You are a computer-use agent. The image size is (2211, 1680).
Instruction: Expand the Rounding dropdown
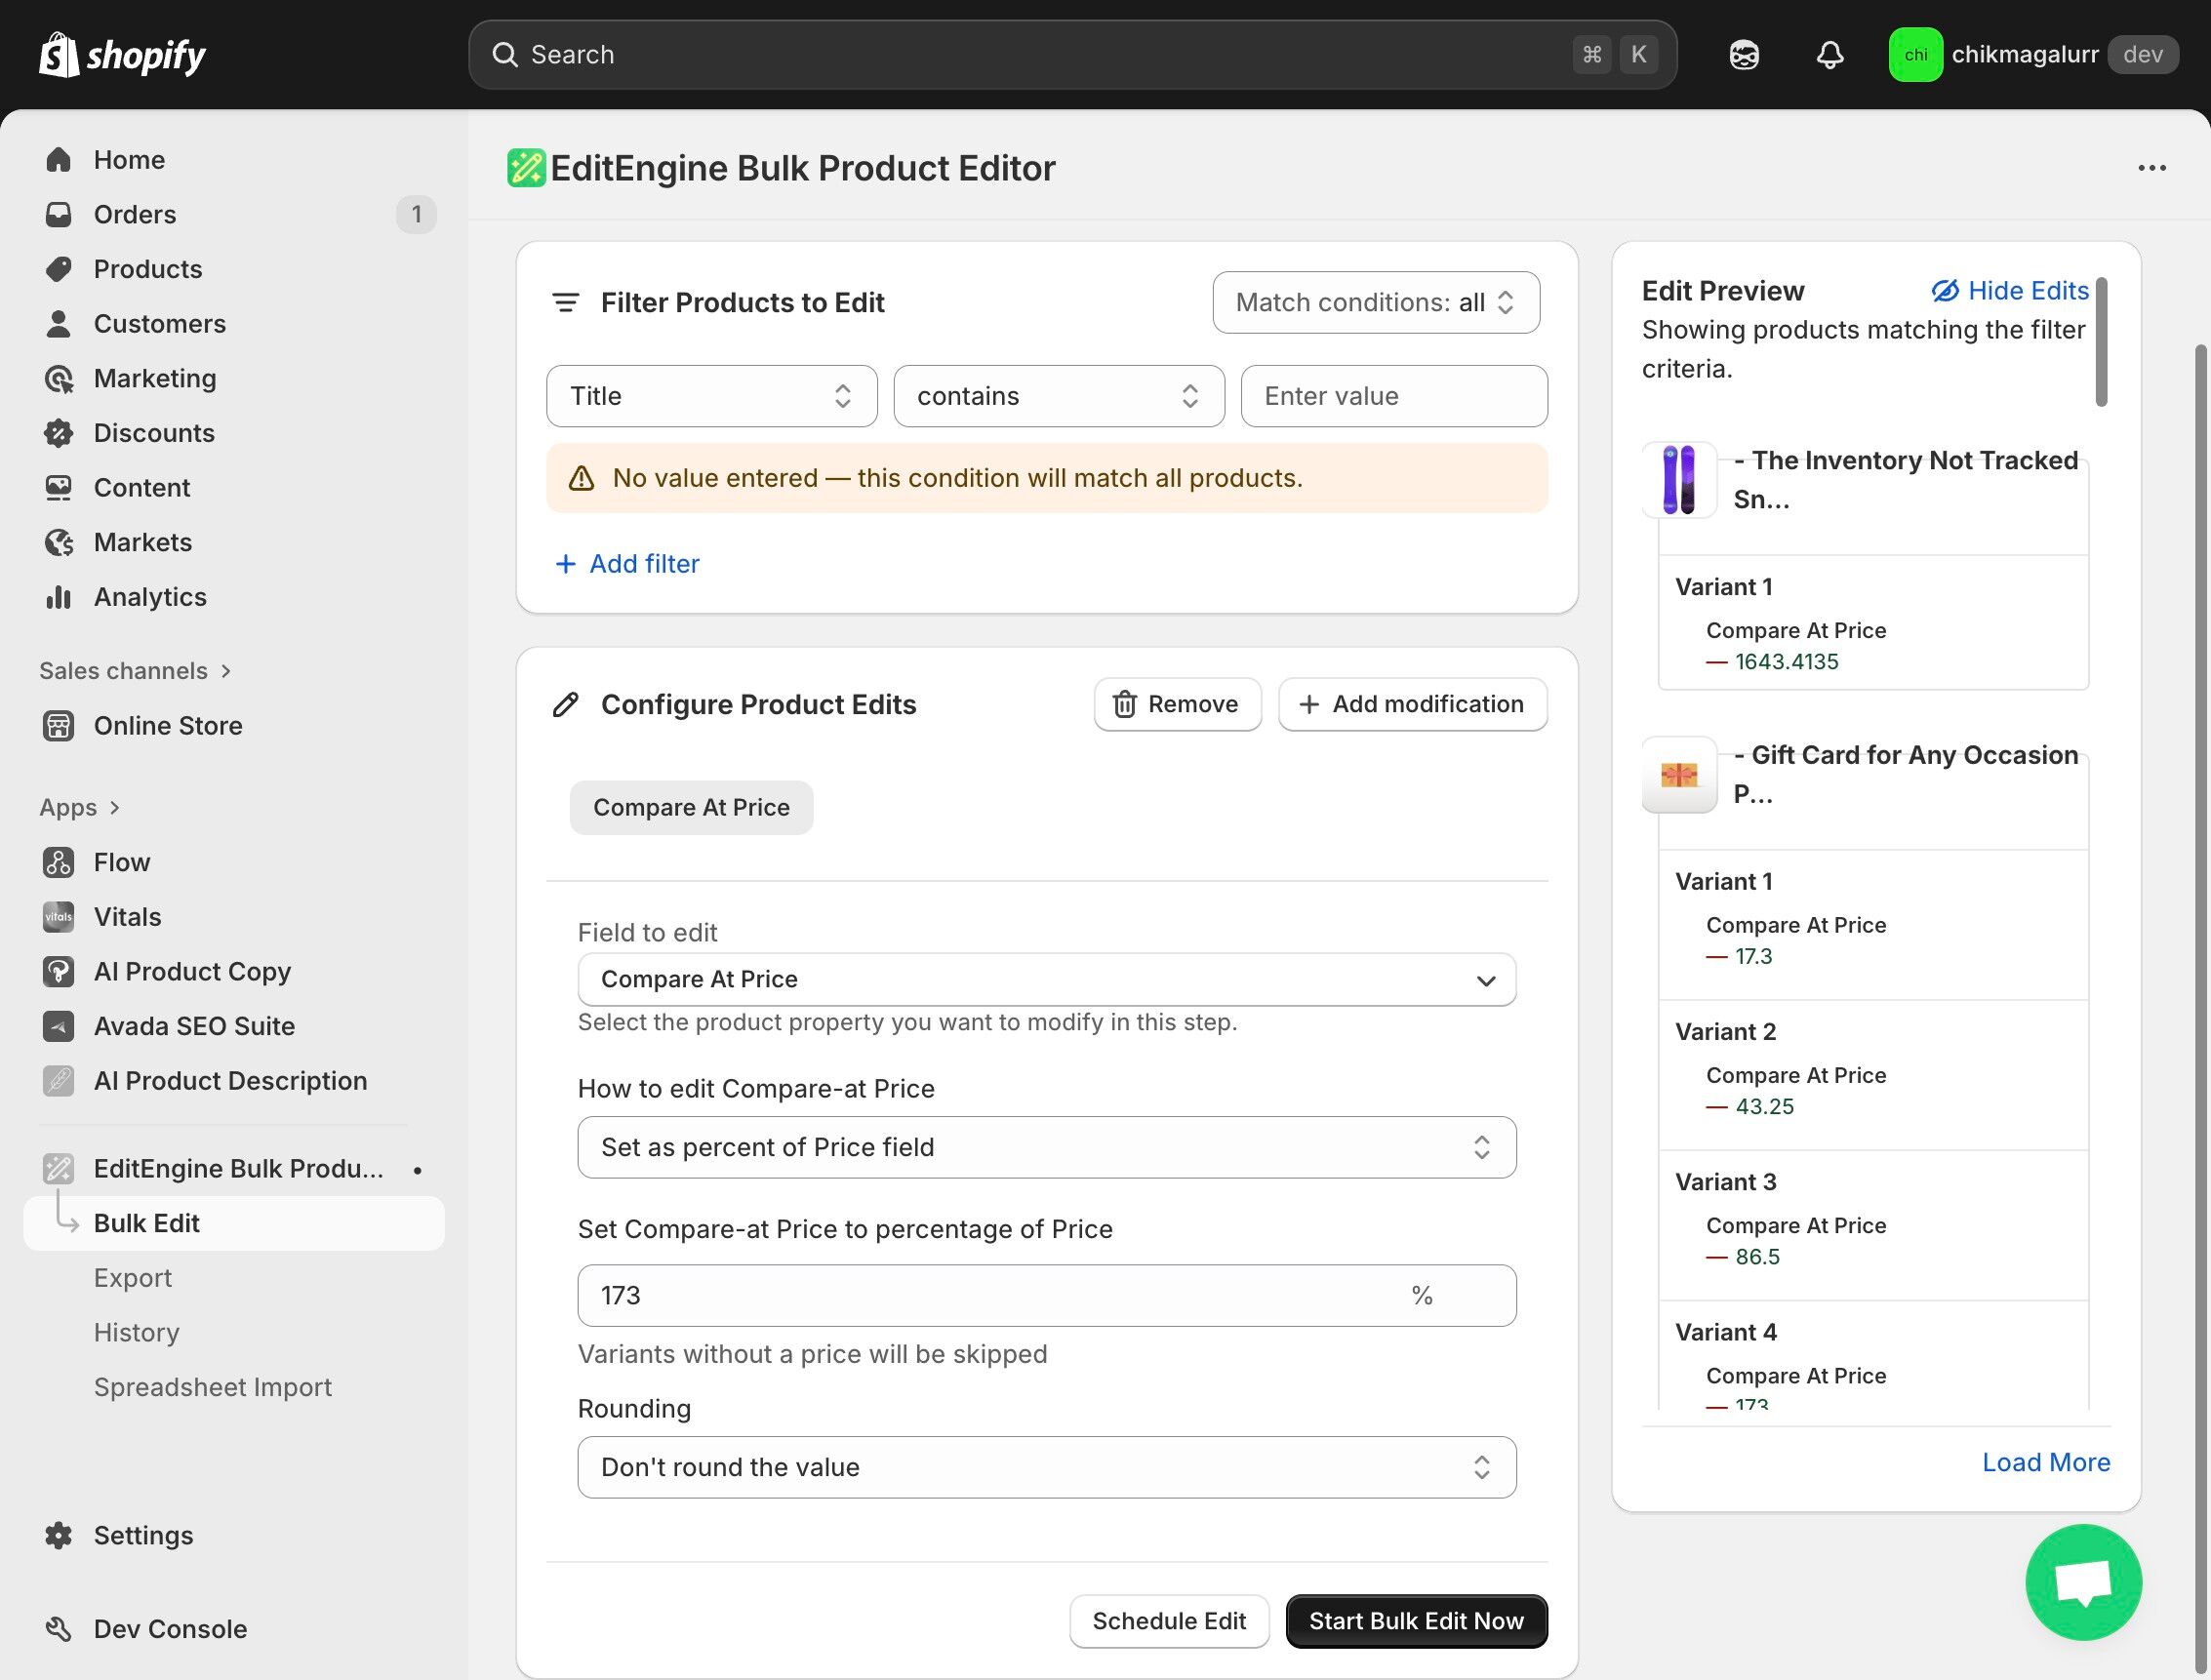coord(1046,1467)
